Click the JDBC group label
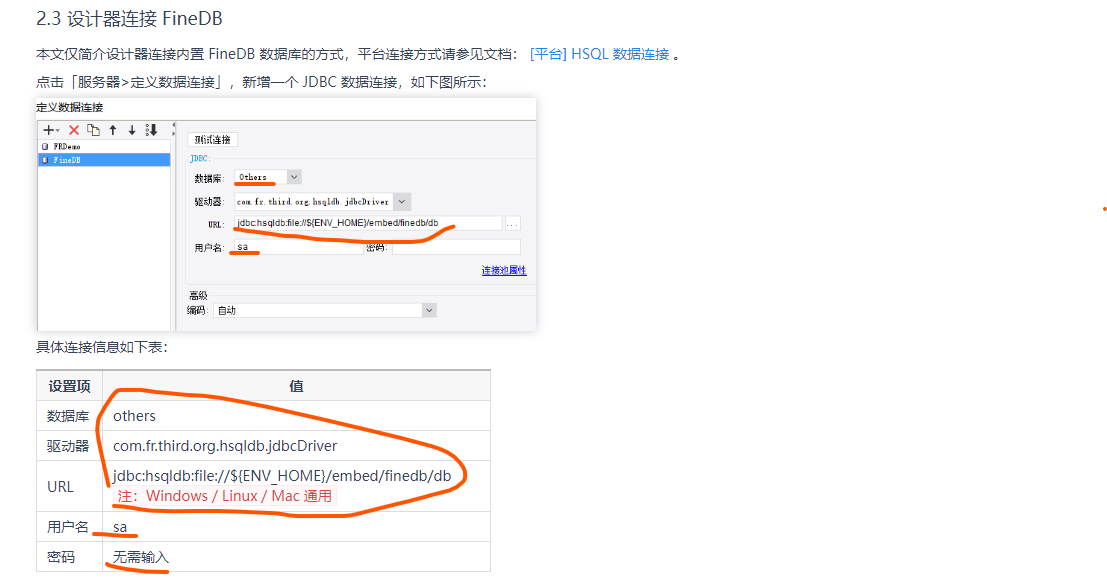This screenshot has height=585, width=1107. coord(200,159)
